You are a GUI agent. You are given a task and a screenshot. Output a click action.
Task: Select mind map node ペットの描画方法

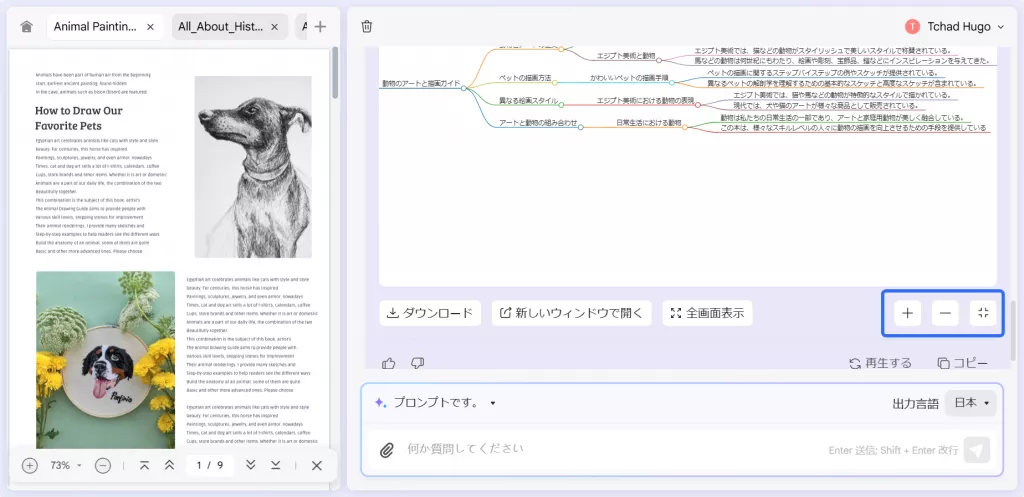pos(525,78)
